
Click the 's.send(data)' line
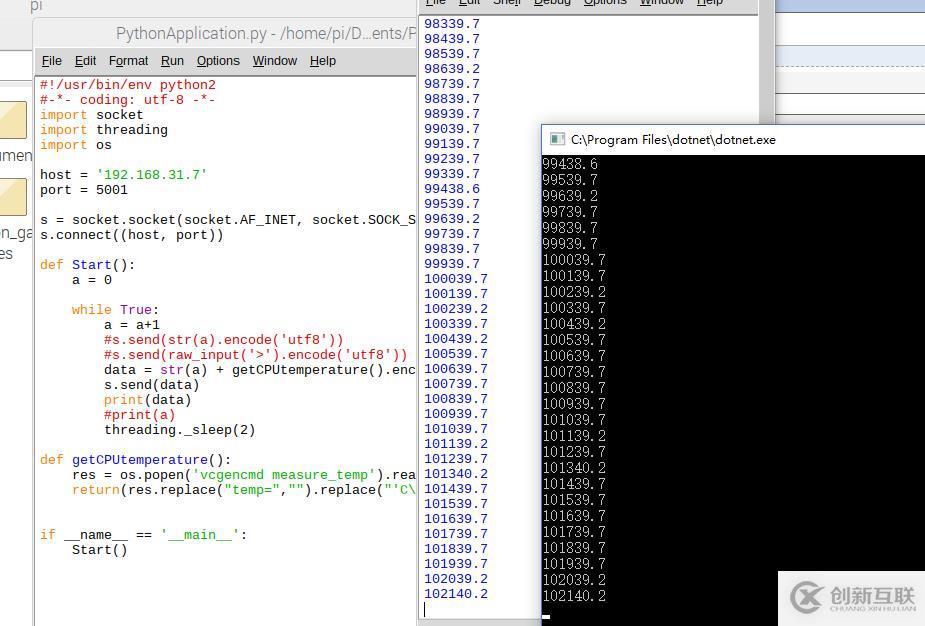(152, 385)
